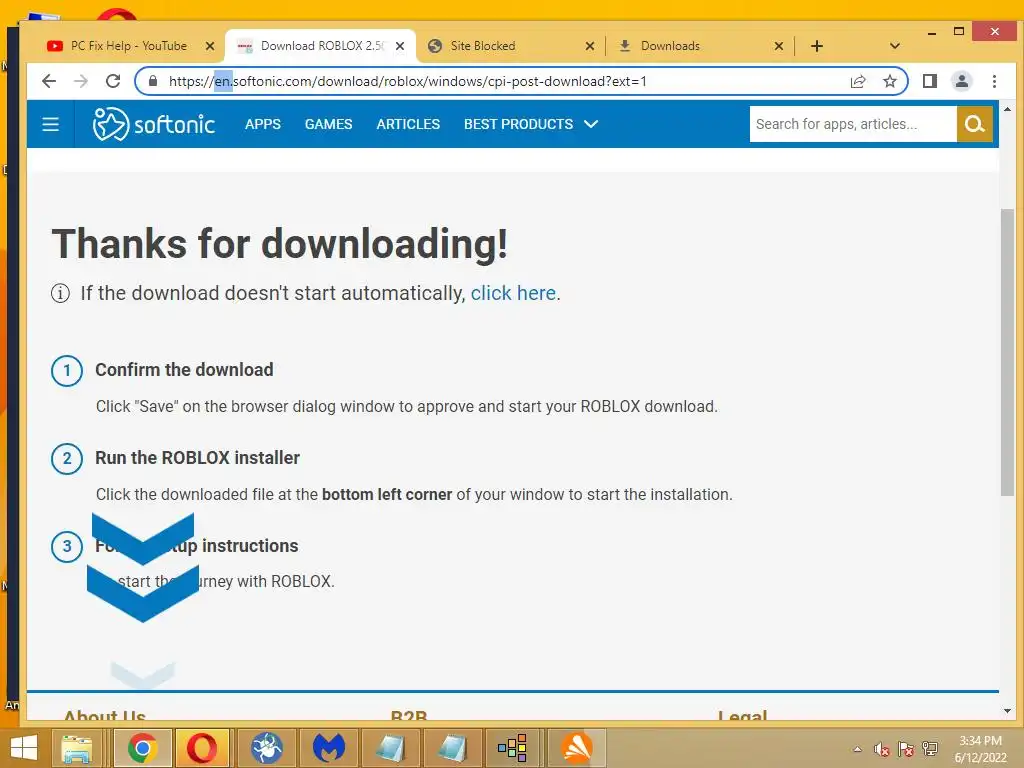Launch Opera from the taskbar

(x=202, y=748)
